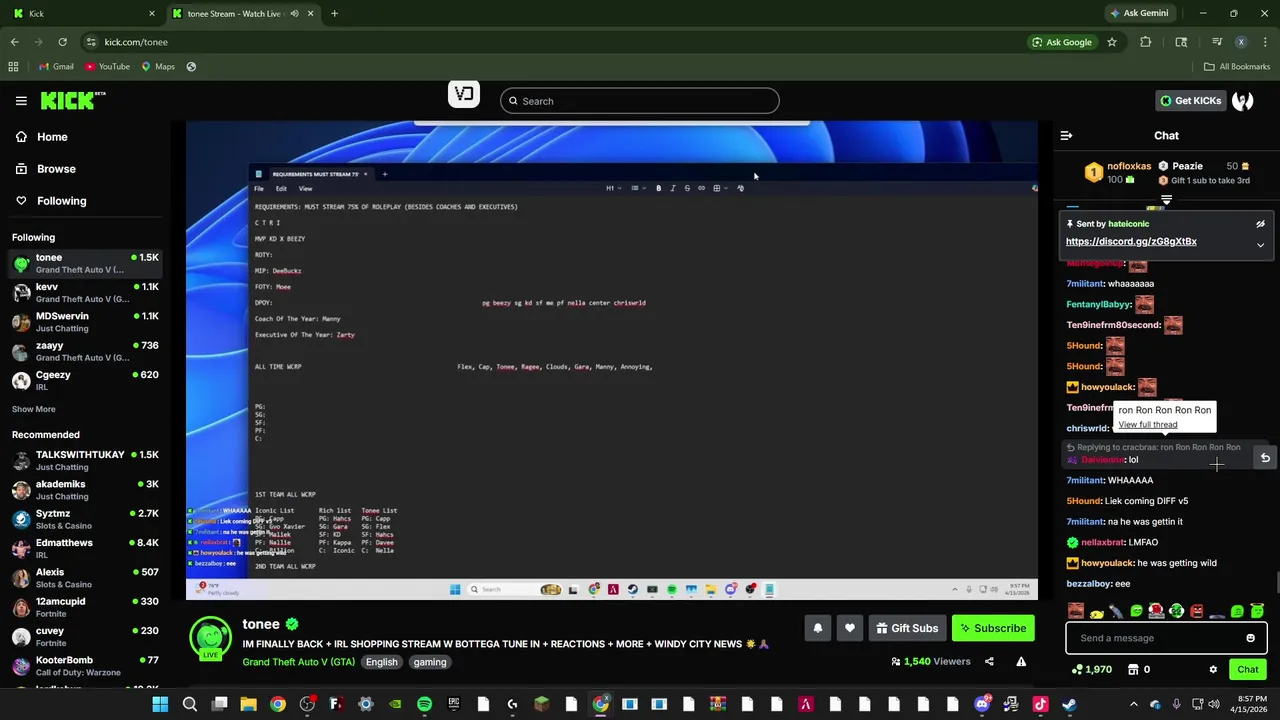1280x720 pixels.
Task: Click Grand Theft Auto V (GTA) category link
Action: tap(298, 662)
